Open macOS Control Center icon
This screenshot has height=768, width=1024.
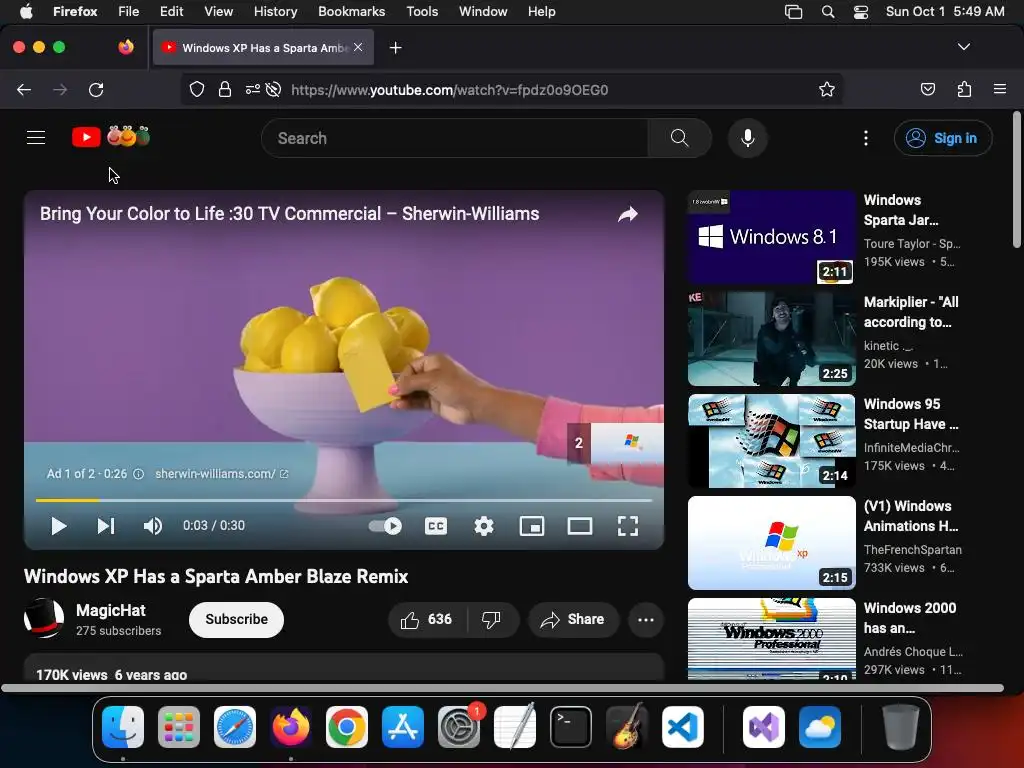[861, 12]
